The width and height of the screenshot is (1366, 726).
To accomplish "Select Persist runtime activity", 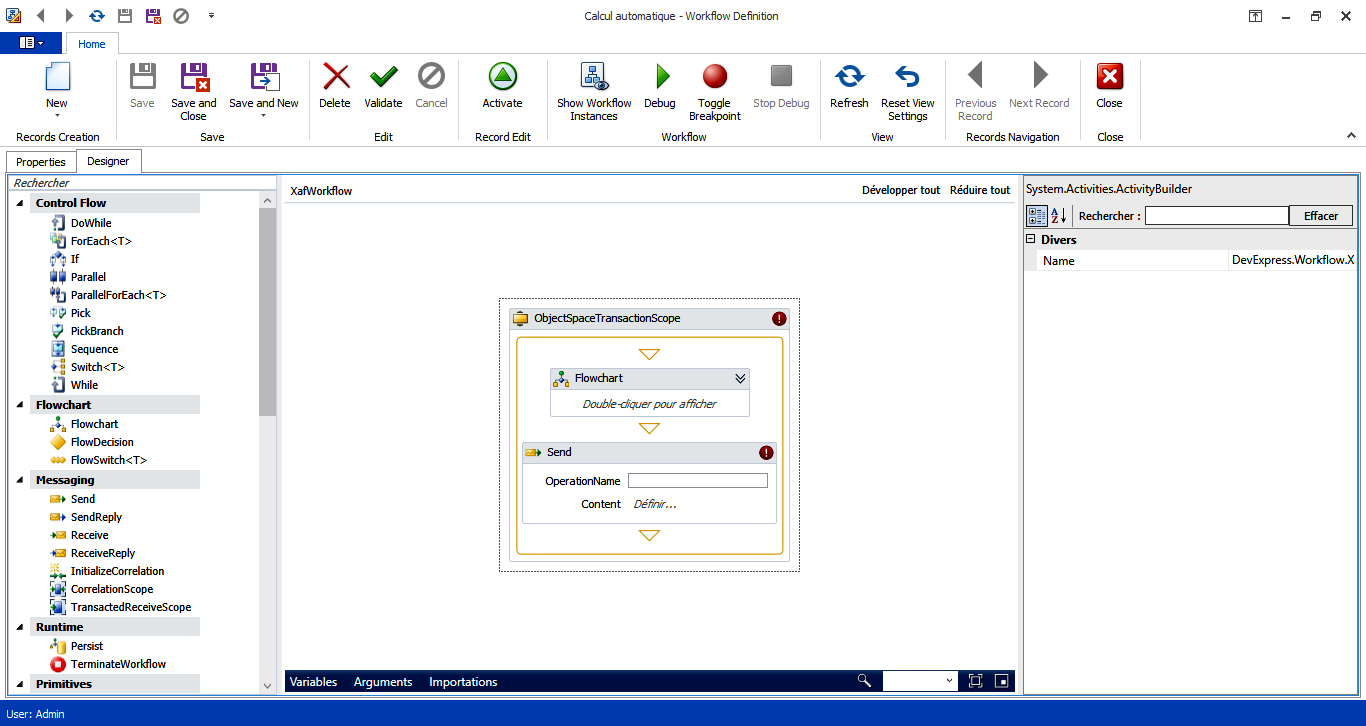I will point(77,646).
